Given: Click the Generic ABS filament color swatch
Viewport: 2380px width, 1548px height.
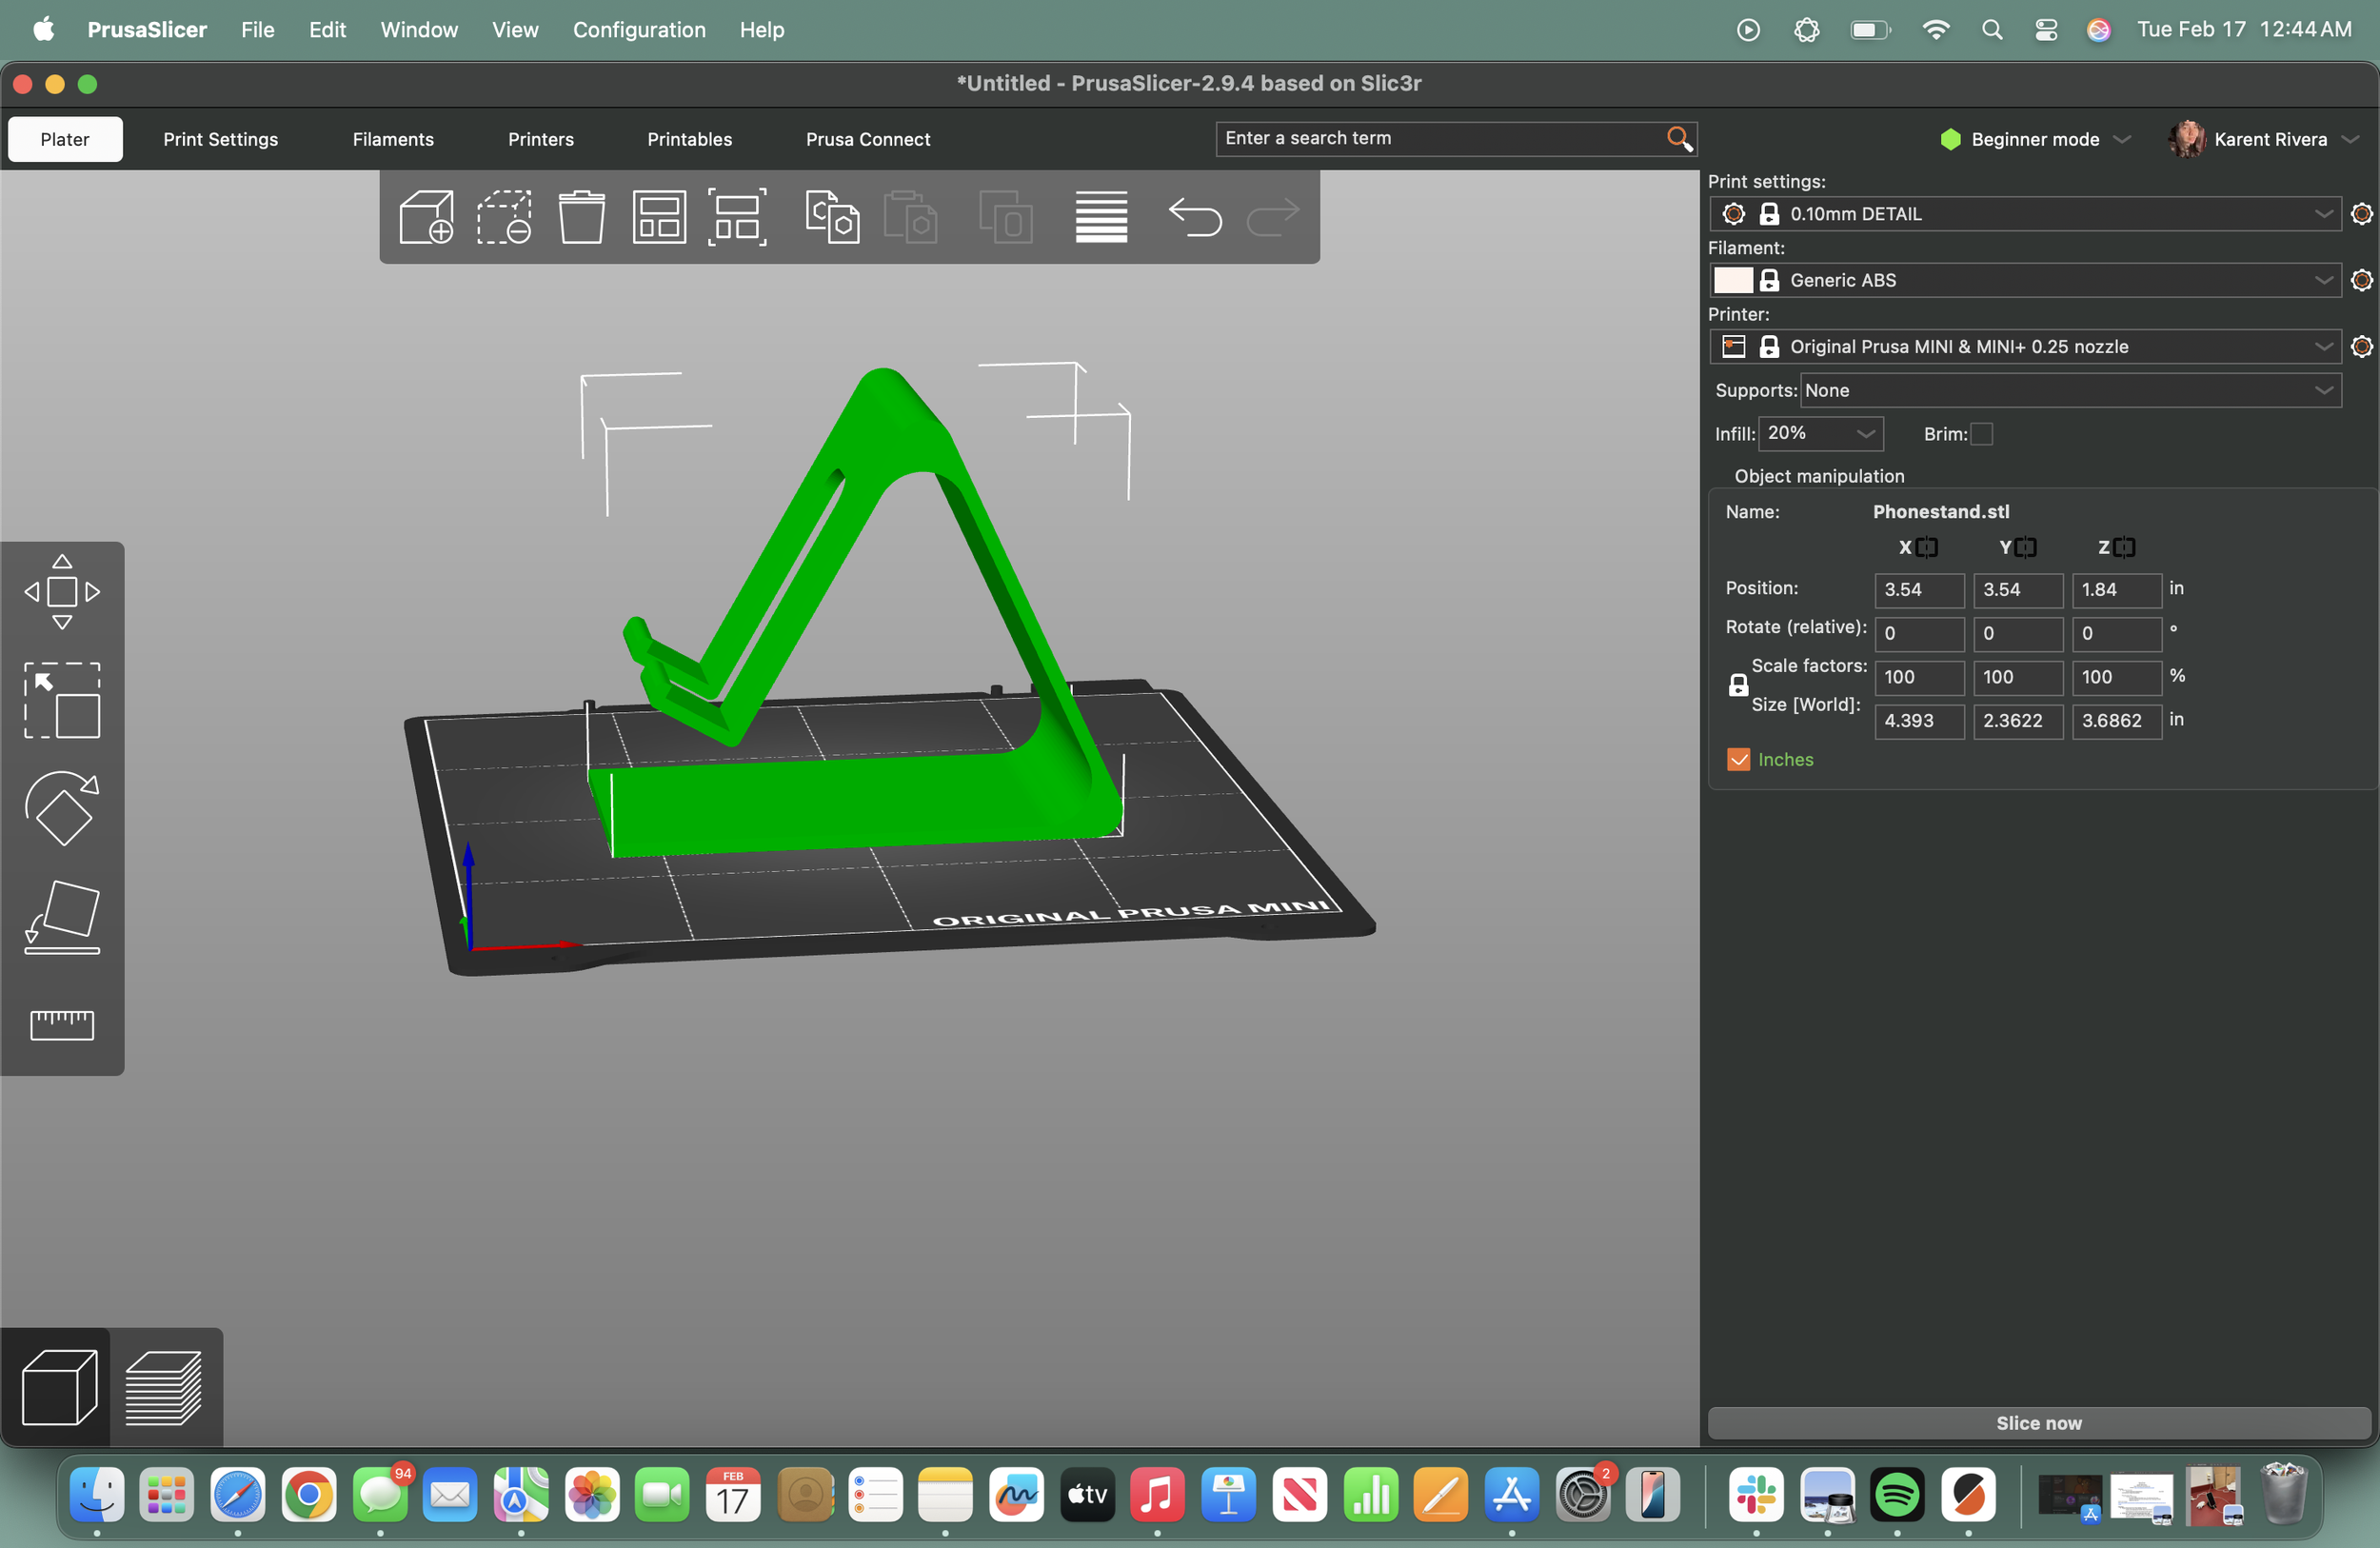Looking at the screenshot, I should click(x=1733, y=280).
